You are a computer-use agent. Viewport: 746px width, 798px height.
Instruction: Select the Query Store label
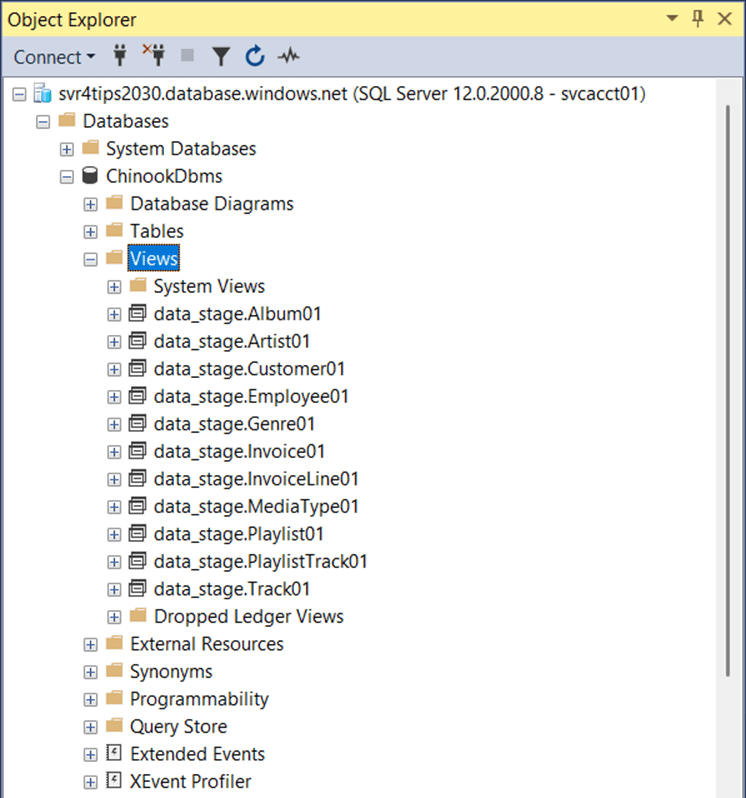pyautogui.click(x=179, y=727)
